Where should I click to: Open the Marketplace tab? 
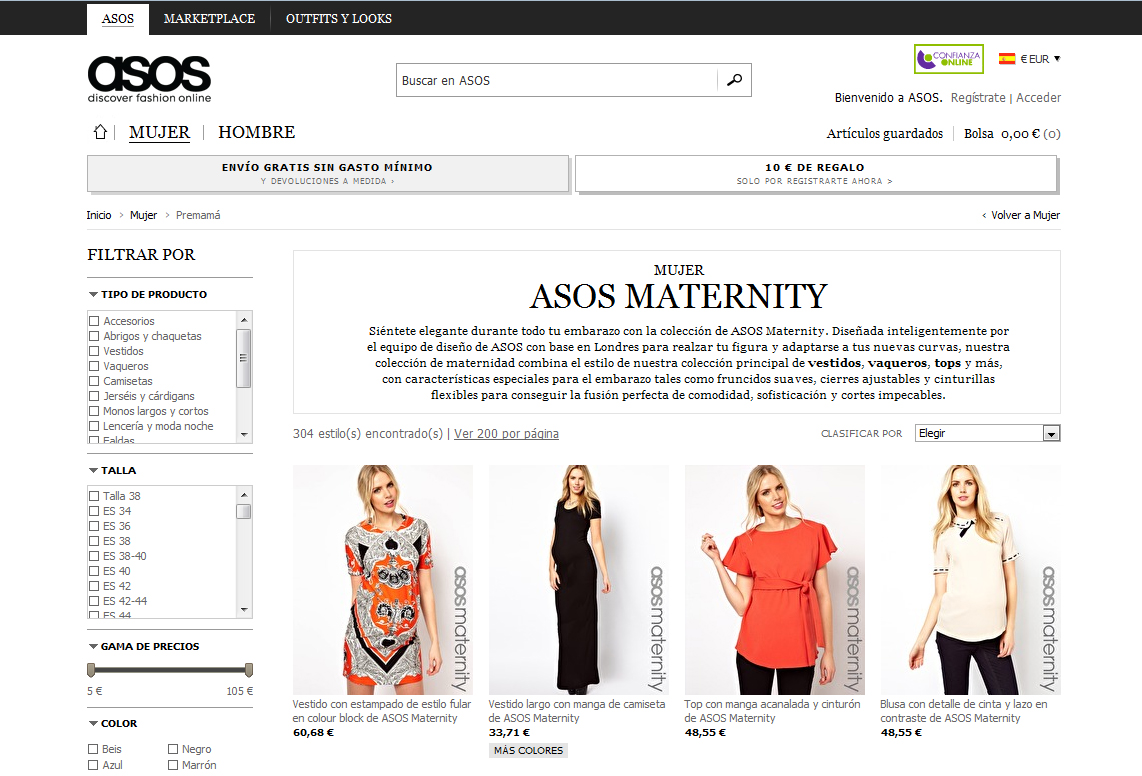(x=209, y=18)
